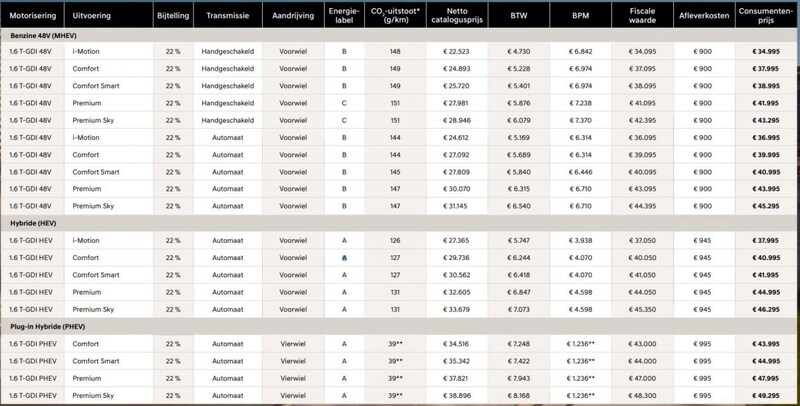
Task: Select the Afleverkosten column header
Action: click(x=703, y=18)
